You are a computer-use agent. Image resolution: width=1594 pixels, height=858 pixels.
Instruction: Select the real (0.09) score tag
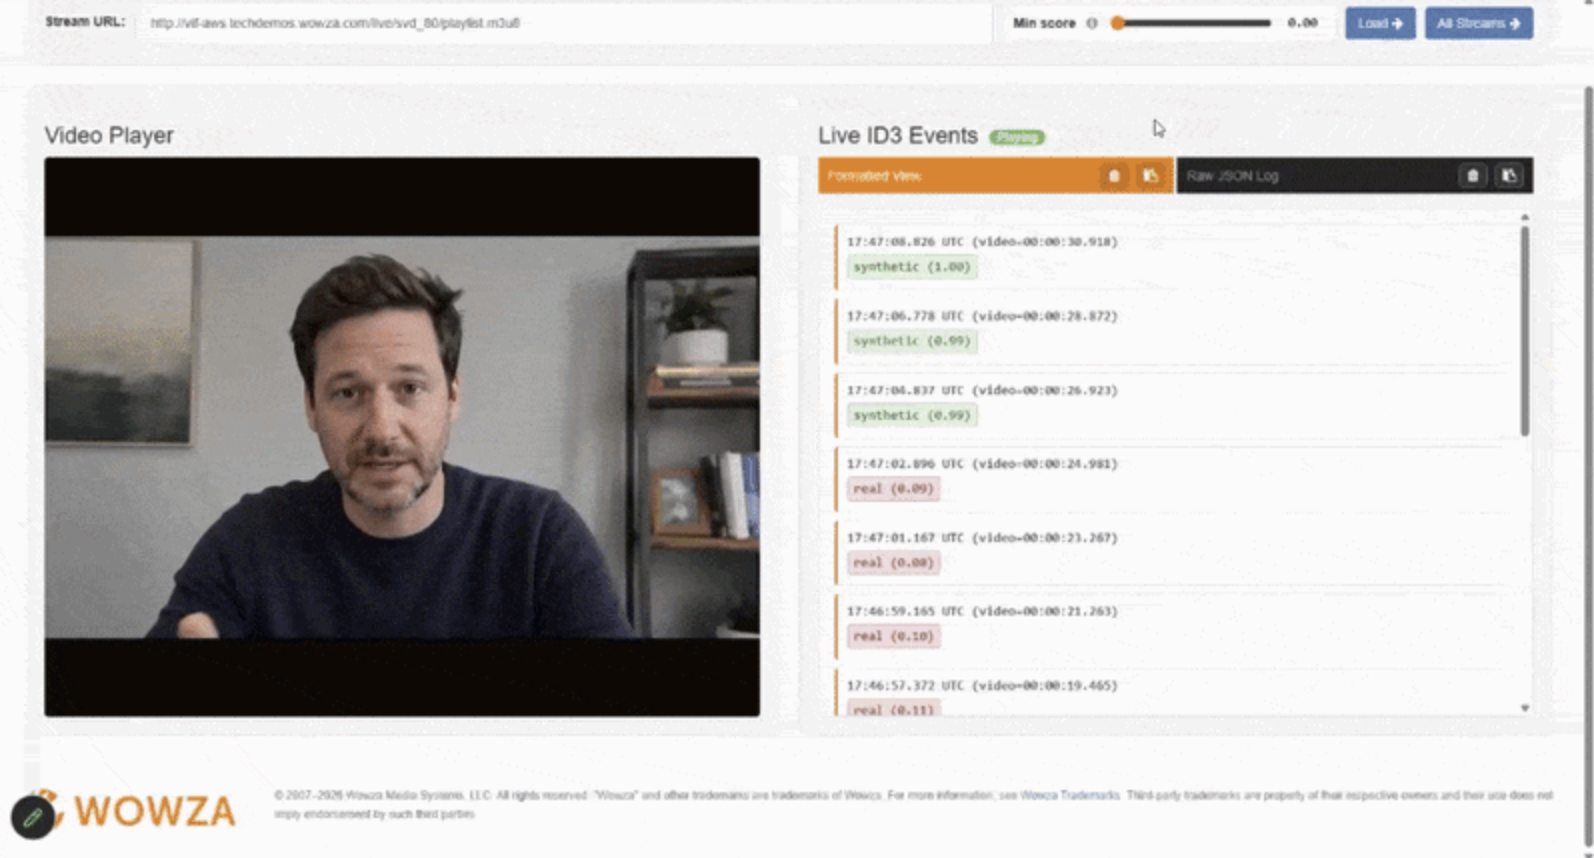pos(894,489)
